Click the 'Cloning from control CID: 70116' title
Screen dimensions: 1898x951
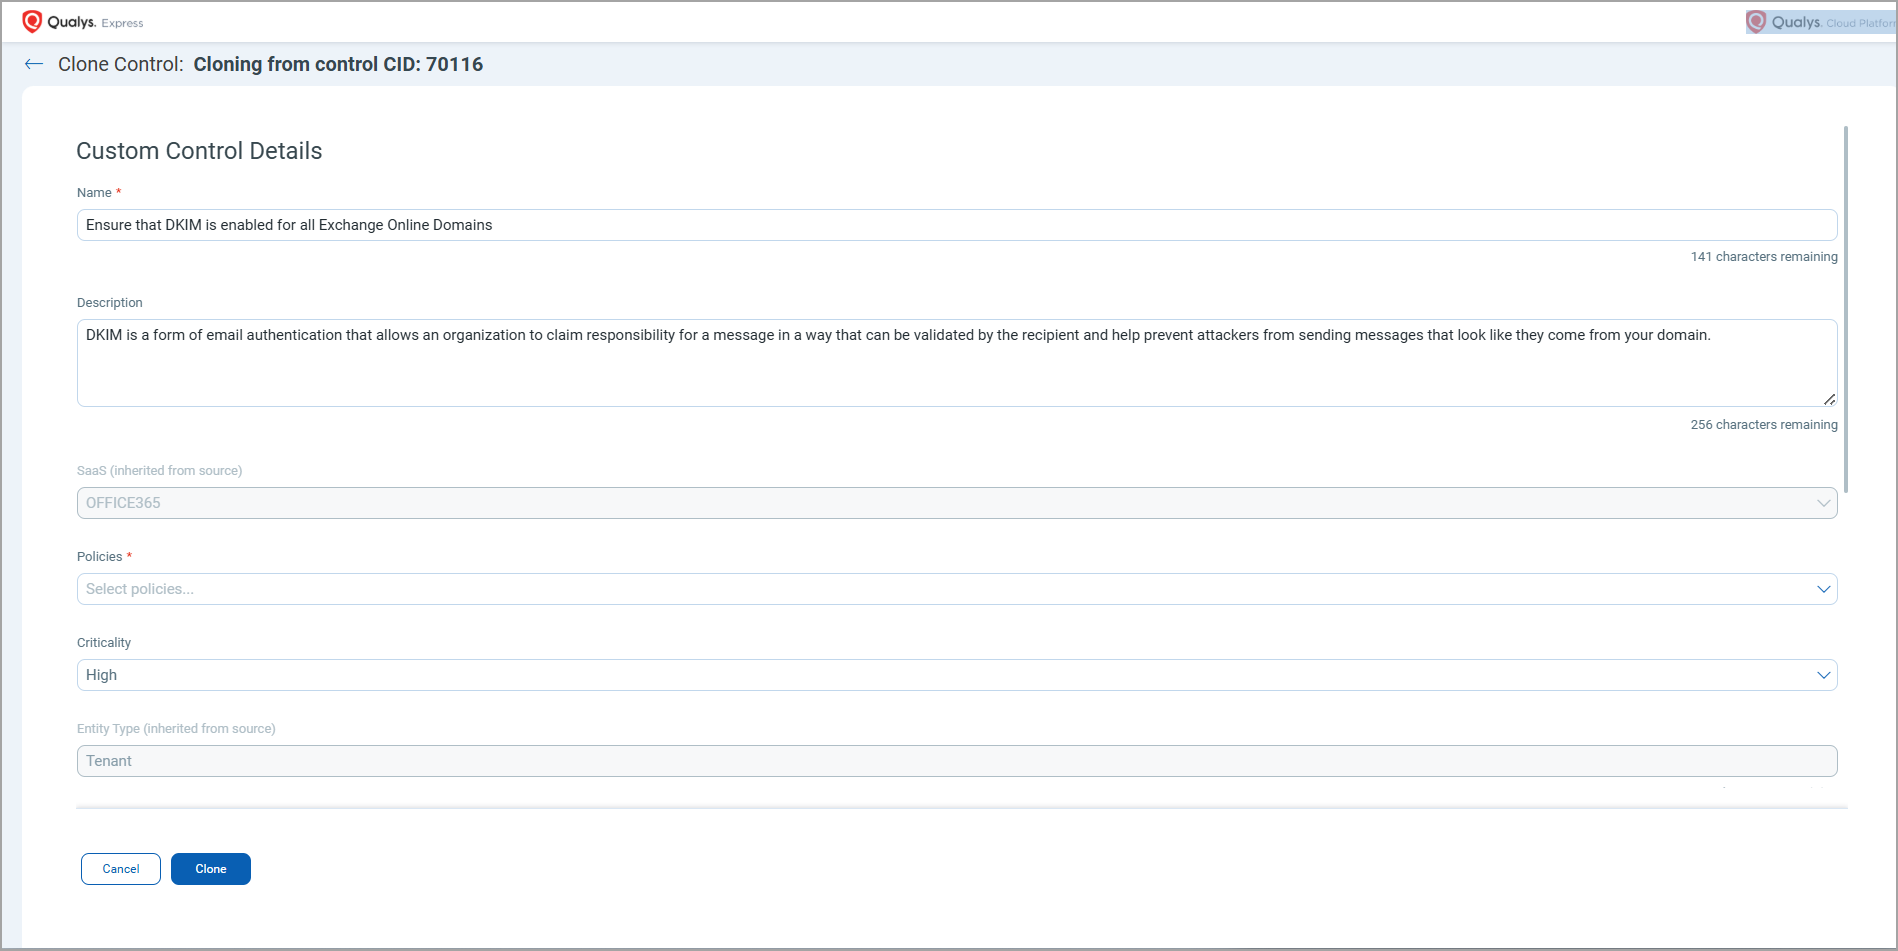tap(338, 64)
